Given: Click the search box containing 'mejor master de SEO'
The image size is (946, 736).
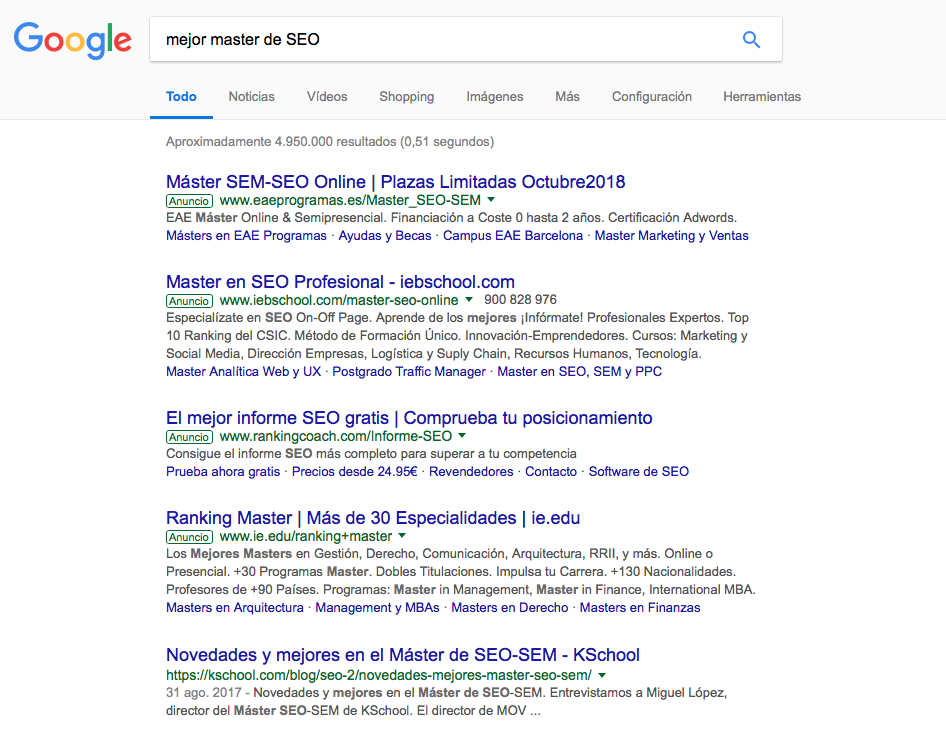Looking at the screenshot, I should coord(466,39).
